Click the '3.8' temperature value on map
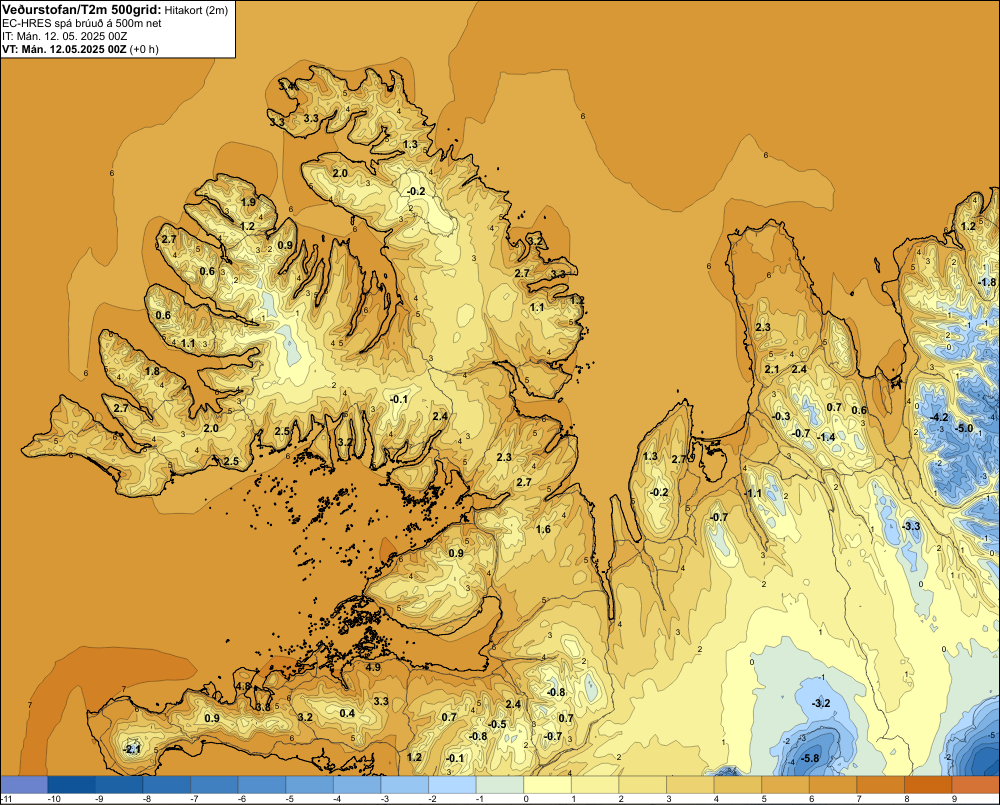Screen dimensions: 1000x805 (263, 707)
